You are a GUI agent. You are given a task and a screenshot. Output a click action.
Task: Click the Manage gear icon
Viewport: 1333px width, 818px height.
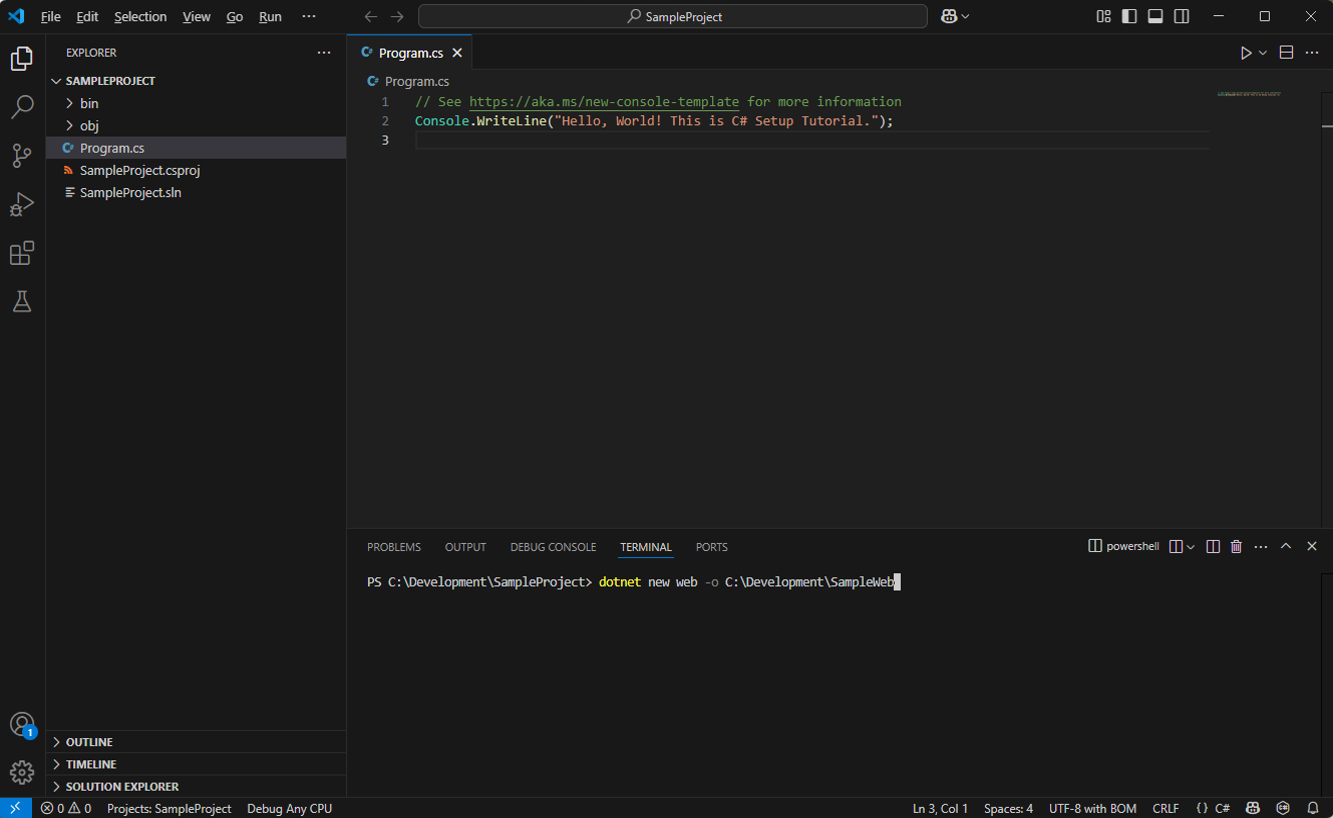(22, 772)
